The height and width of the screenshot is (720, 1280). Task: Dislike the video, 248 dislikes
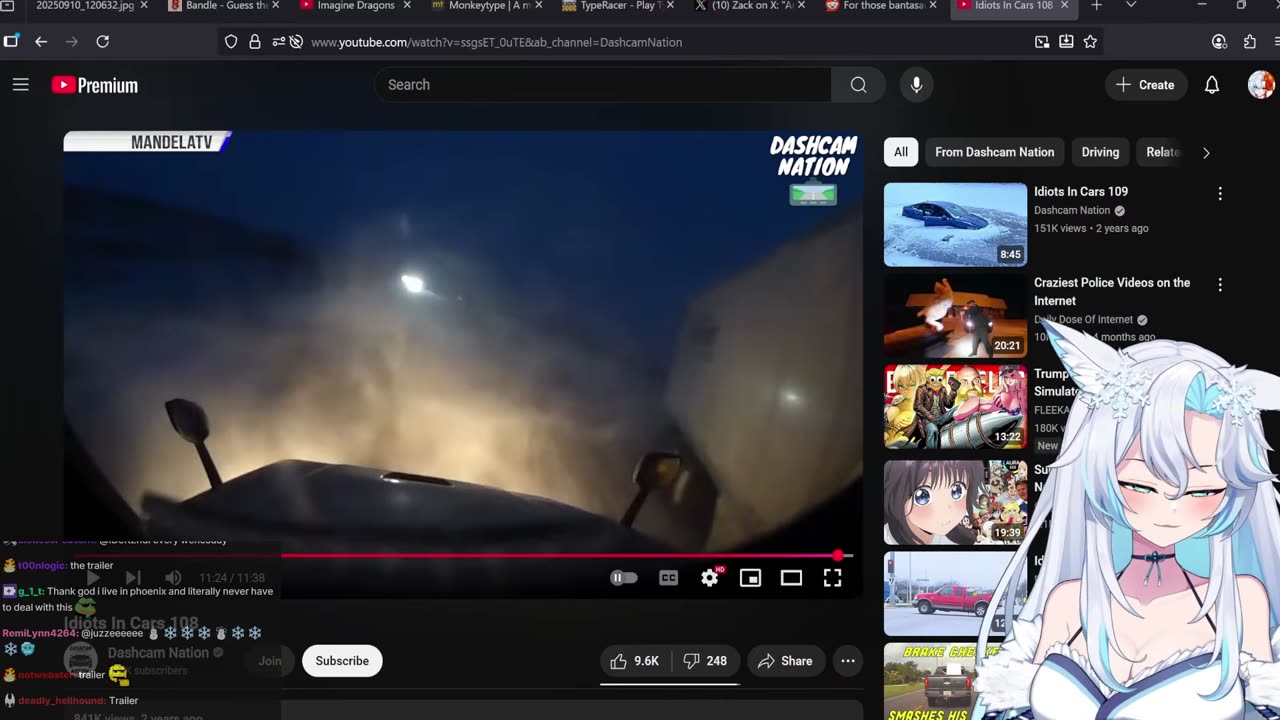coord(705,661)
